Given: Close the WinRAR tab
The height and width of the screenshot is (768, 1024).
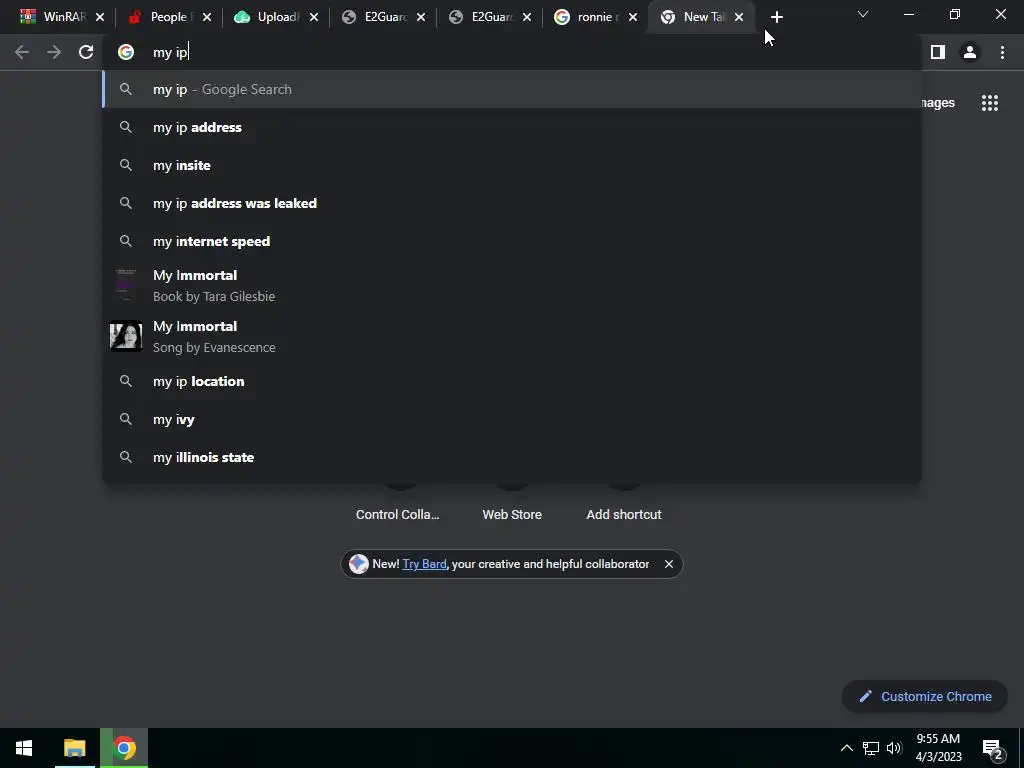Looking at the screenshot, I should [100, 17].
